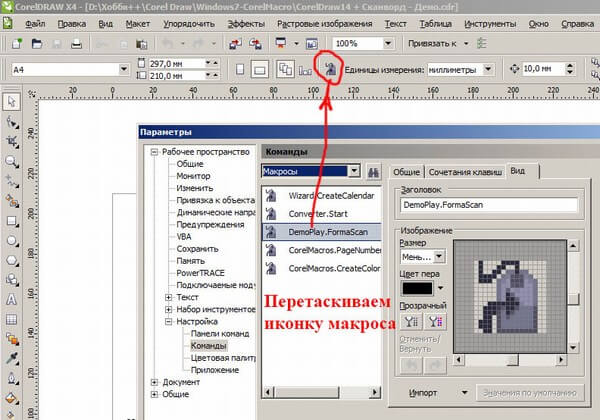Screen dimensions: 600x420
Task: Open the Инструменты menu
Action: point(490,24)
